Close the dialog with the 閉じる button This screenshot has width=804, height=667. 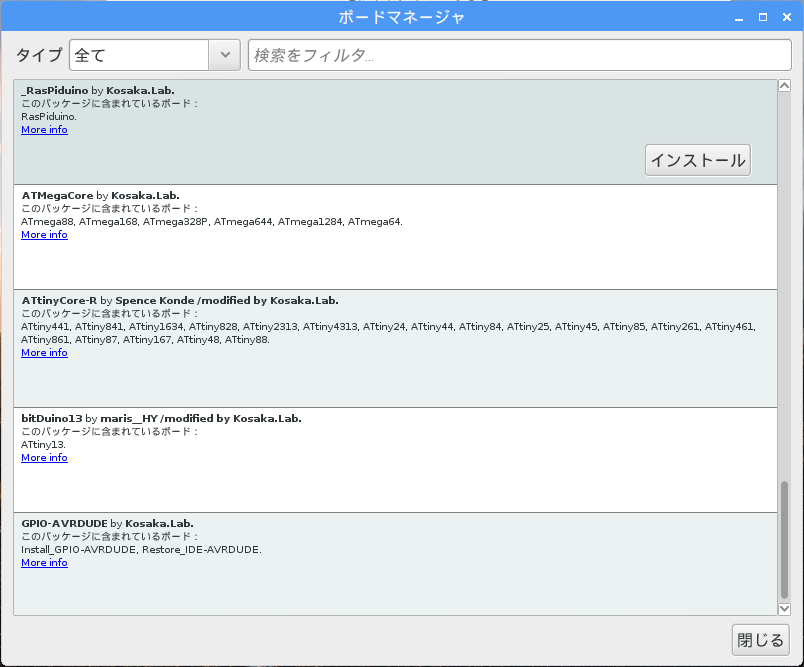click(760, 640)
